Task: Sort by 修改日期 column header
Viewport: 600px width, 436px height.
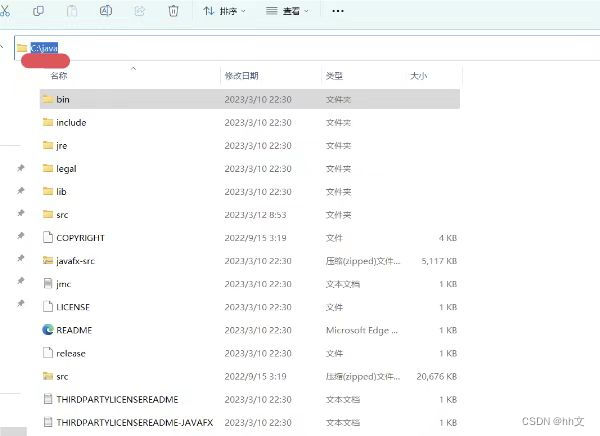Action: pyautogui.click(x=241, y=76)
